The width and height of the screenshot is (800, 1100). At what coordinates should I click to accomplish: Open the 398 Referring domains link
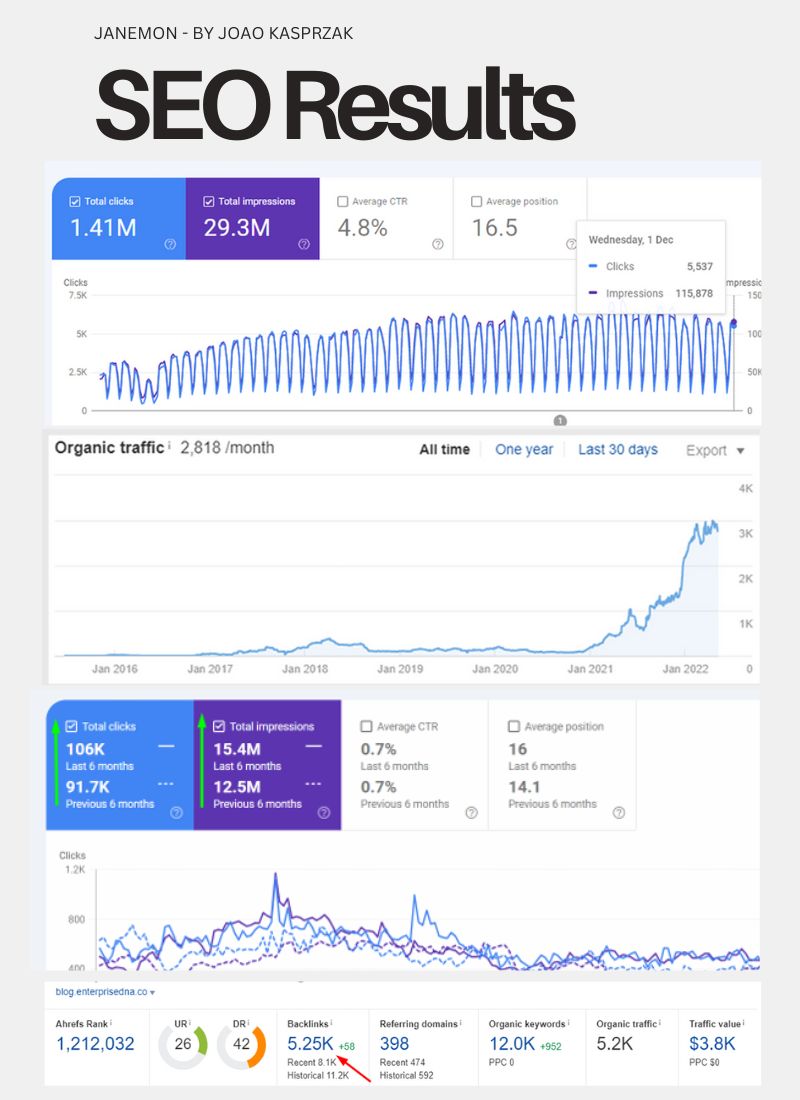pyautogui.click(x=394, y=1044)
